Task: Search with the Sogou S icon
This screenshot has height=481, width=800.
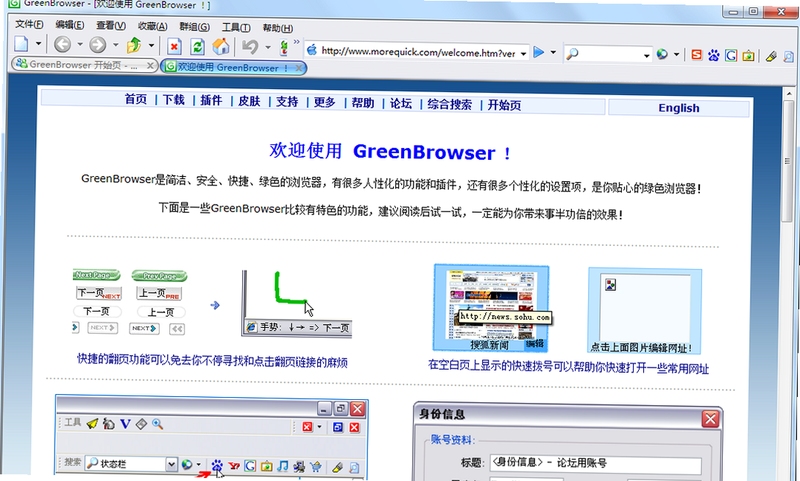Action: [x=696, y=55]
